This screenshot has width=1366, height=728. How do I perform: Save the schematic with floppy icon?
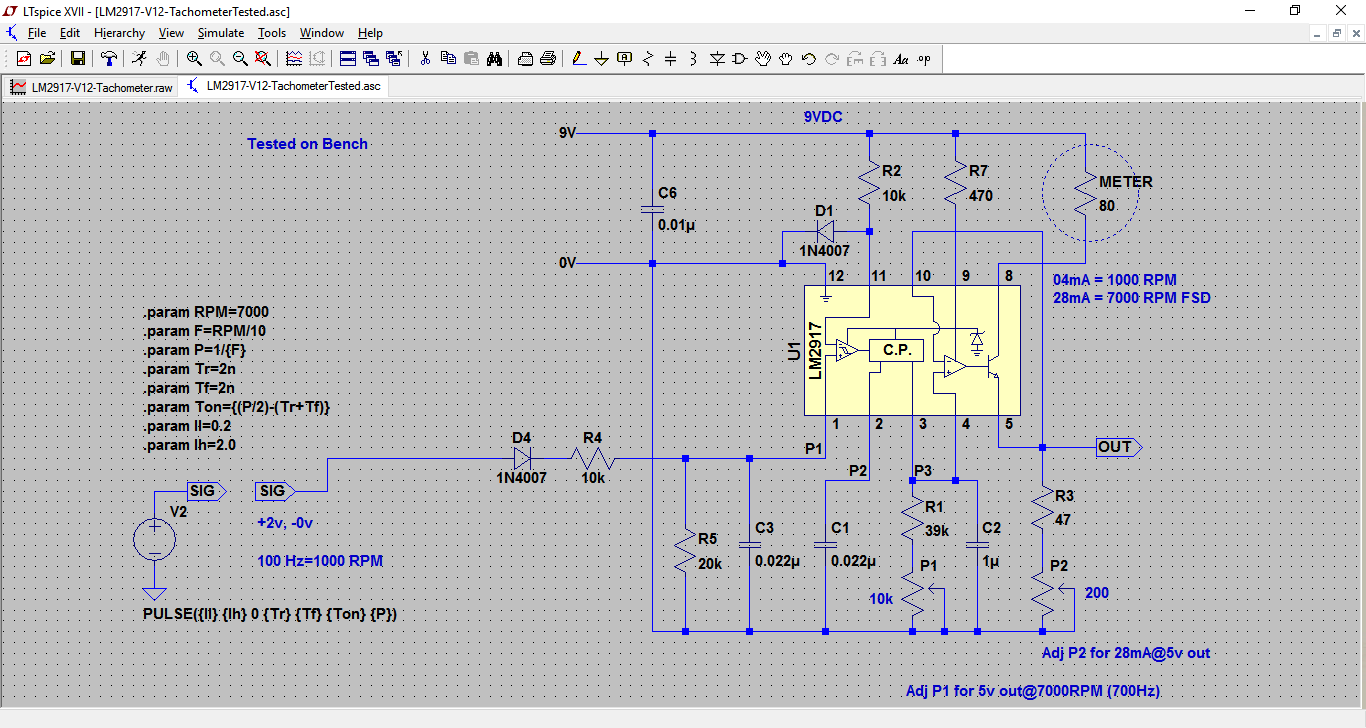pos(78,59)
